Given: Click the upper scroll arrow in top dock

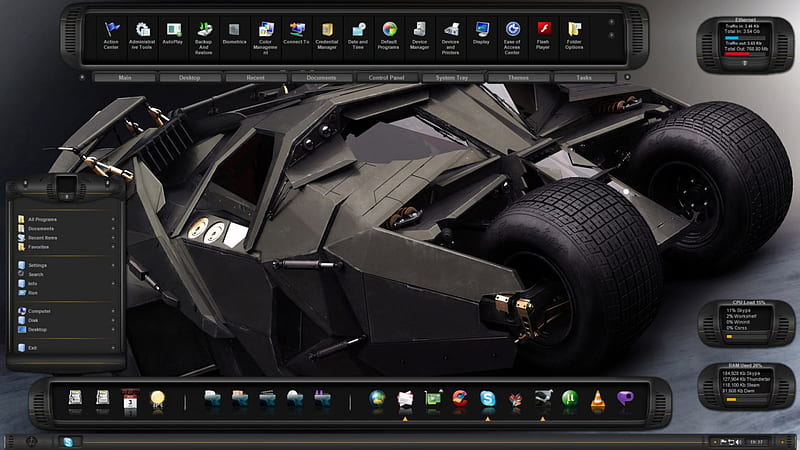Looking at the screenshot, I should tap(611, 22).
